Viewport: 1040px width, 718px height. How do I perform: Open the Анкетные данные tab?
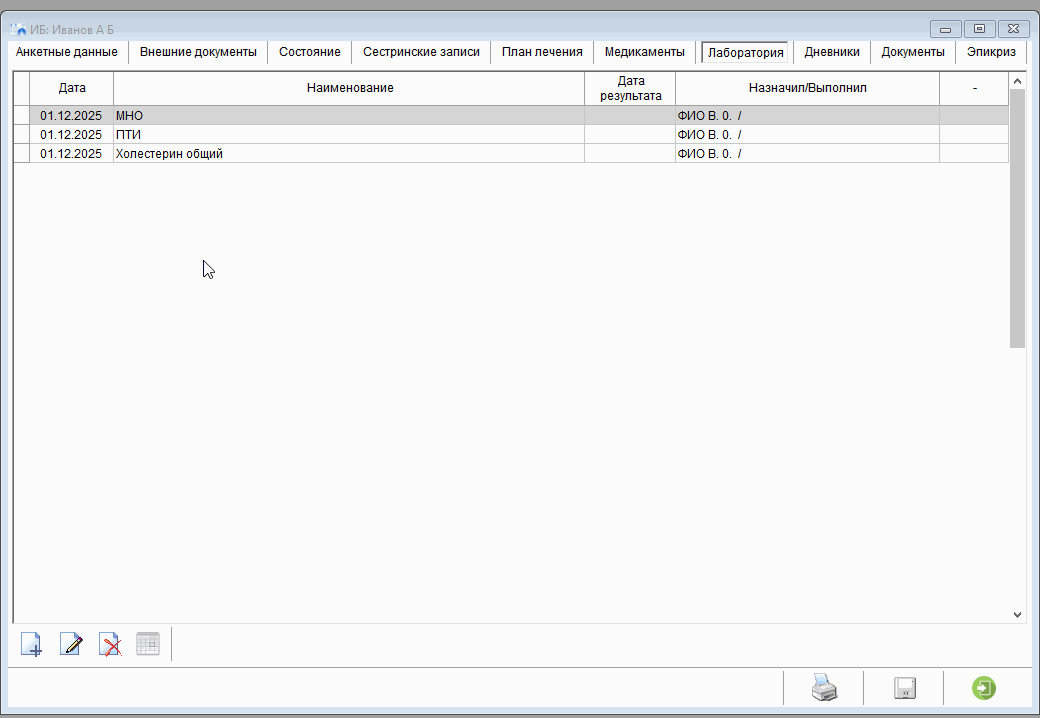tap(67, 52)
